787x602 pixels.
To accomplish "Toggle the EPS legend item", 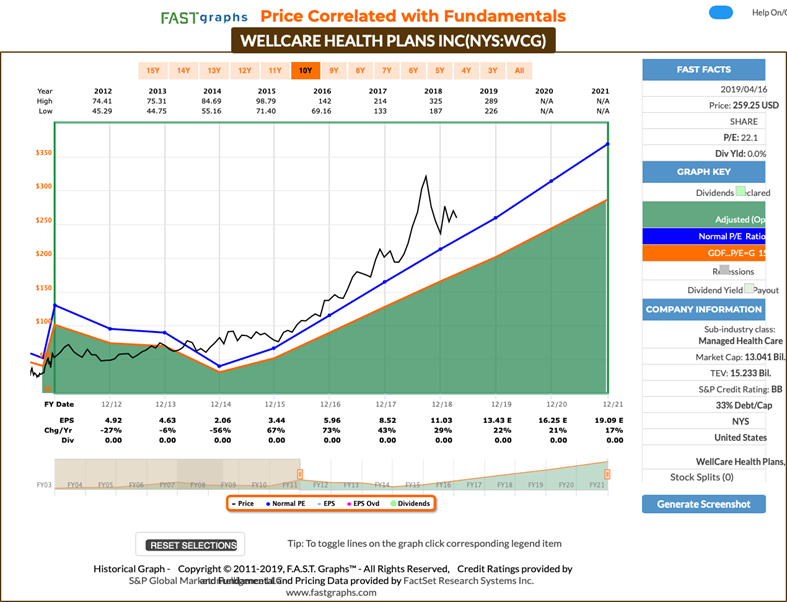I will [x=326, y=503].
